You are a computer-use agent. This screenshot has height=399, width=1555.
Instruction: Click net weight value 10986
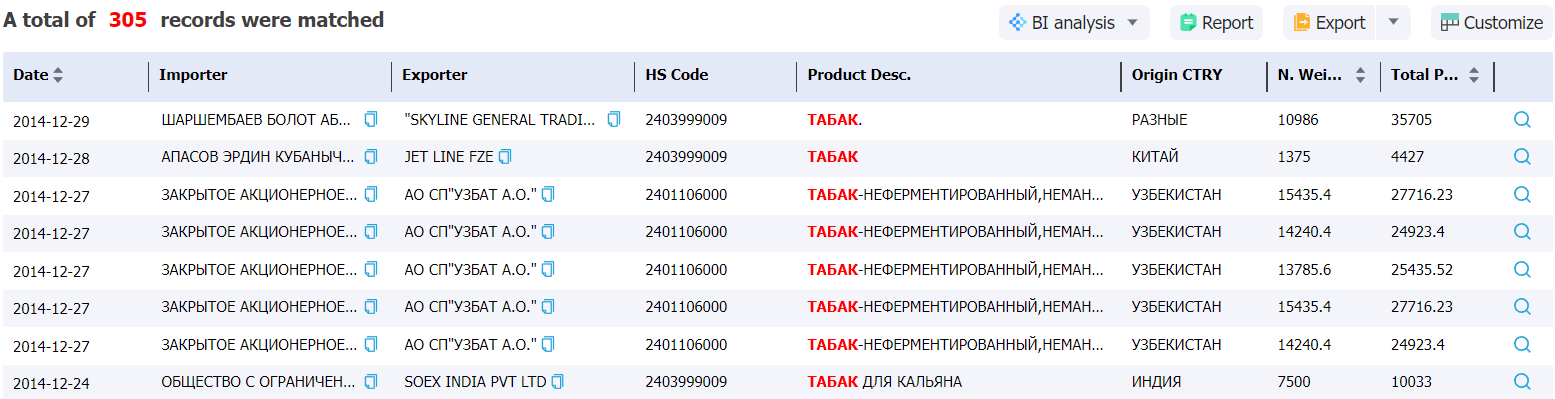point(1298,120)
